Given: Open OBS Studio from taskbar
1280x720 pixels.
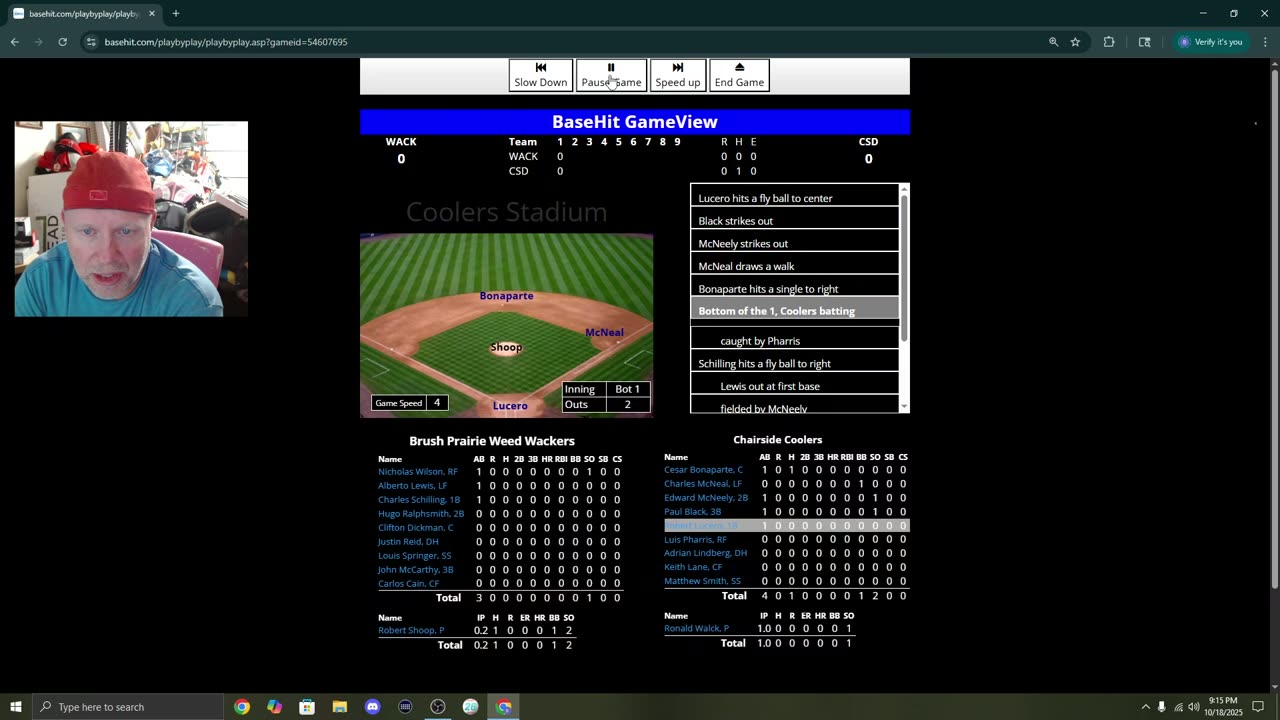Looking at the screenshot, I should point(438,707).
